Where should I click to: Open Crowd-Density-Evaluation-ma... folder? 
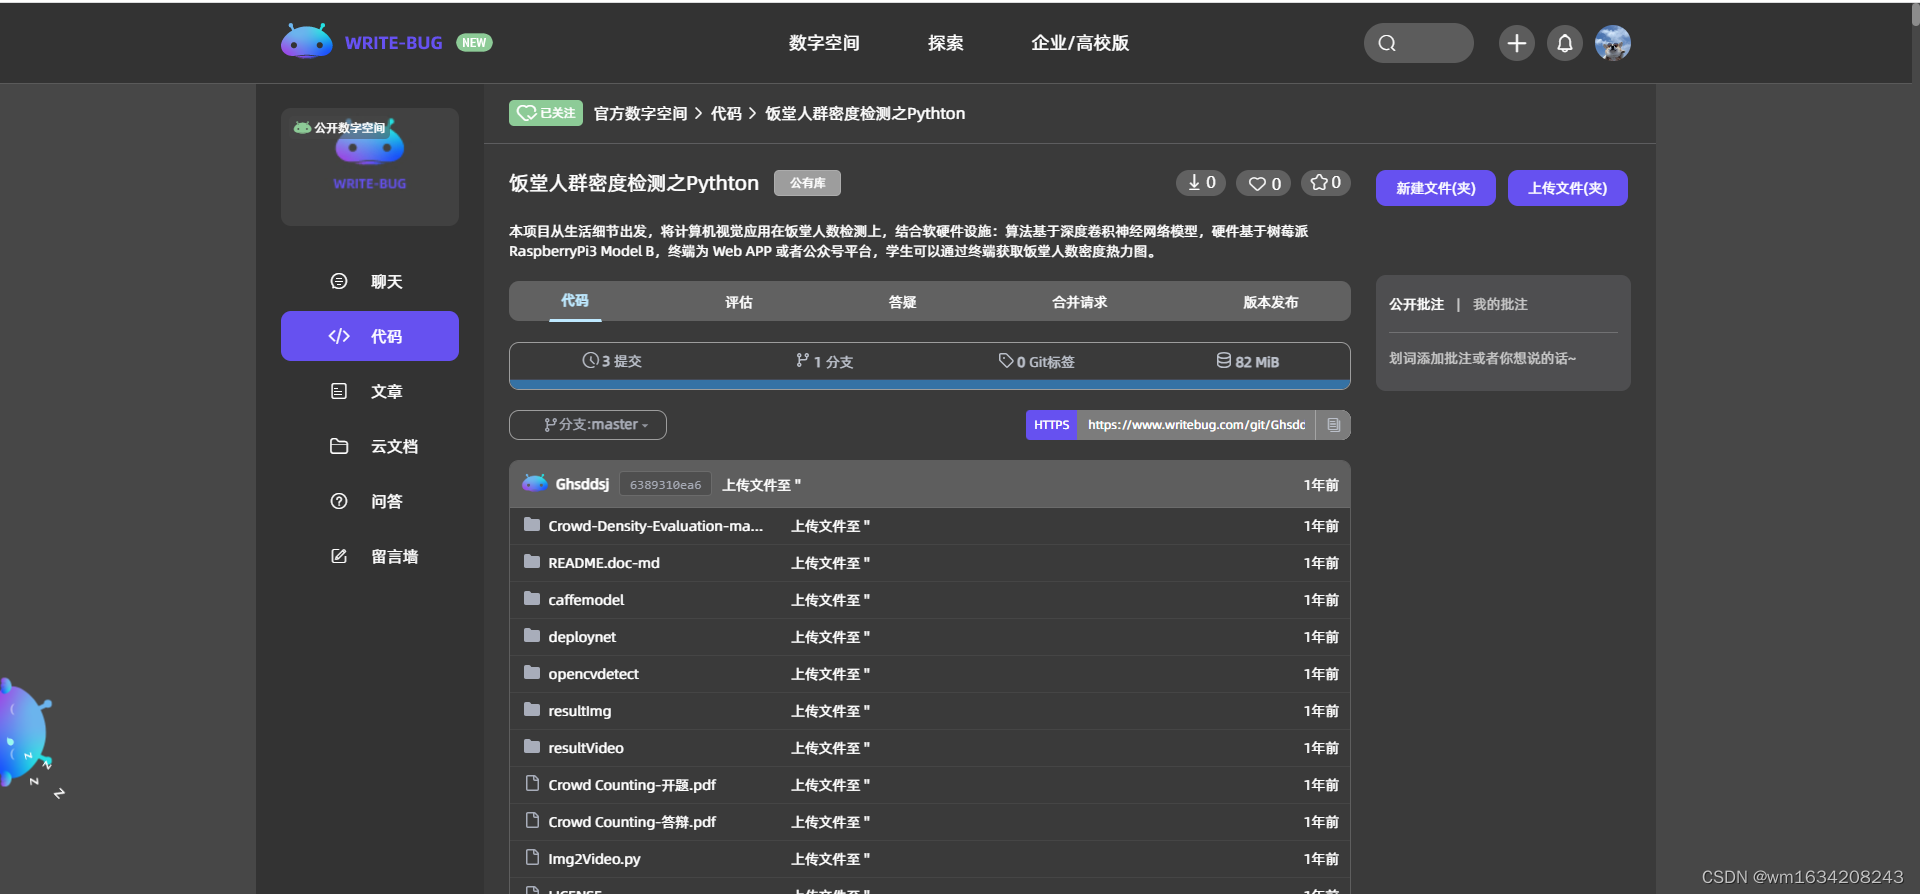click(x=655, y=526)
